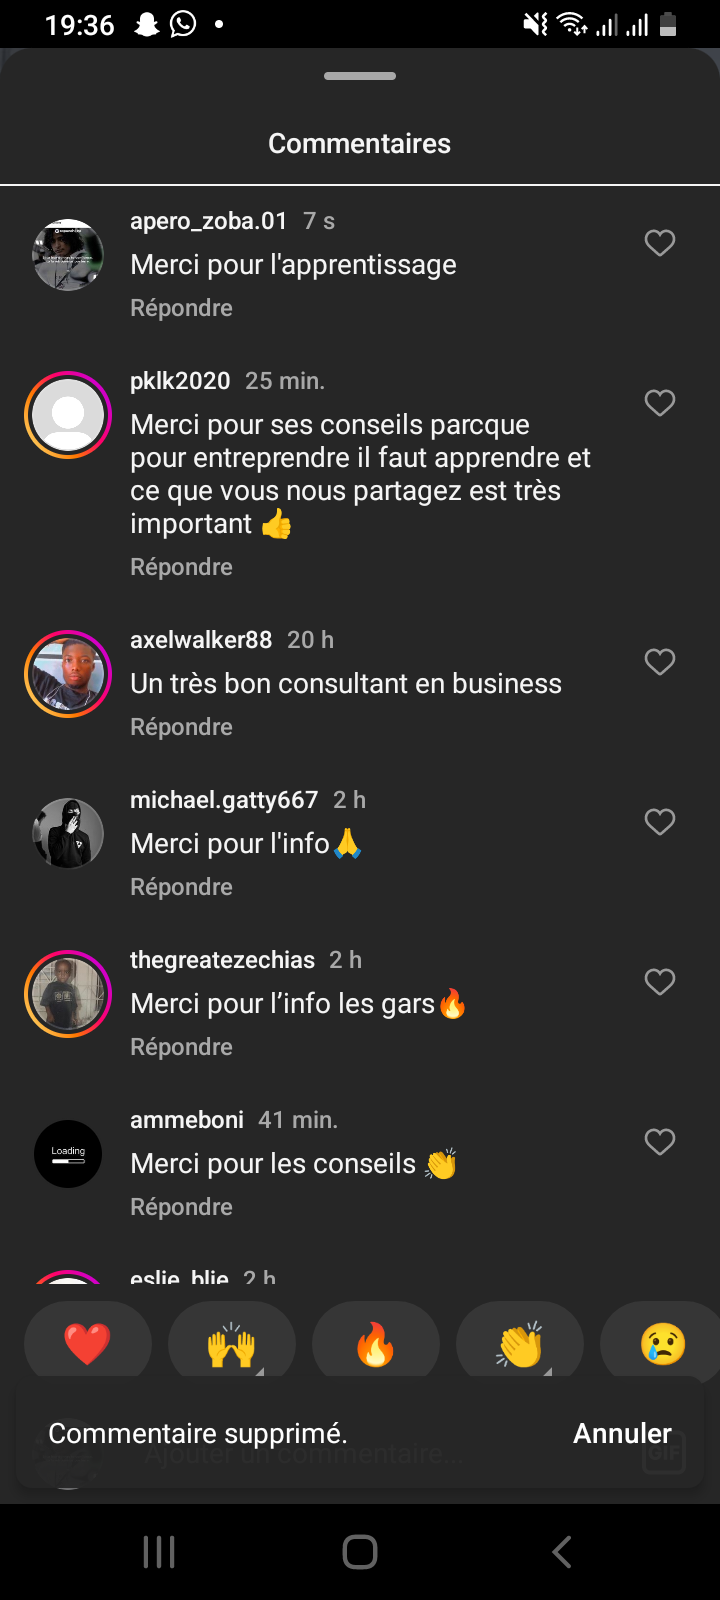
Task: Like axelwalker88's comment with heart
Action: point(660,662)
